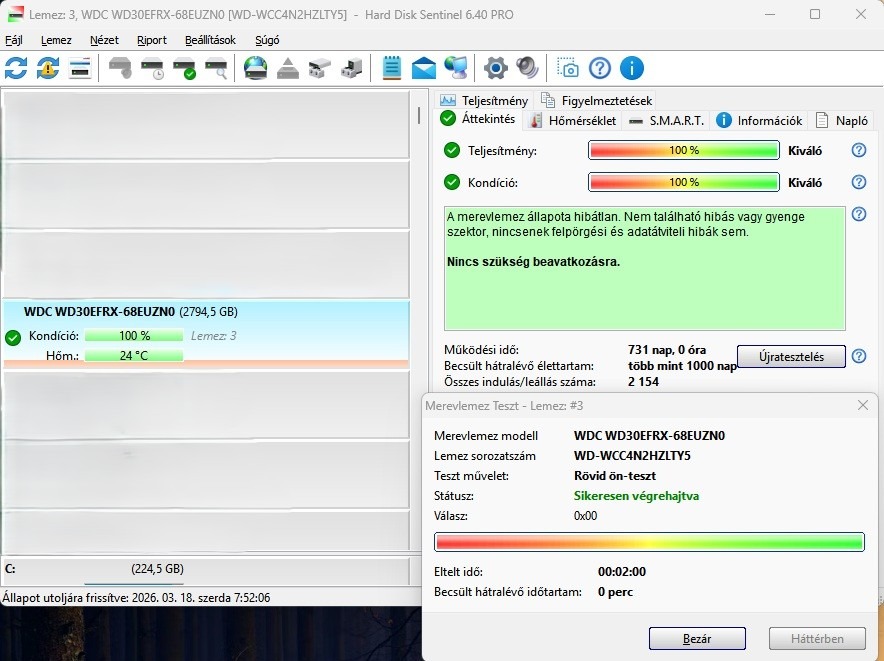
Task: Select the Áttekintés tab
Action: tap(479, 119)
